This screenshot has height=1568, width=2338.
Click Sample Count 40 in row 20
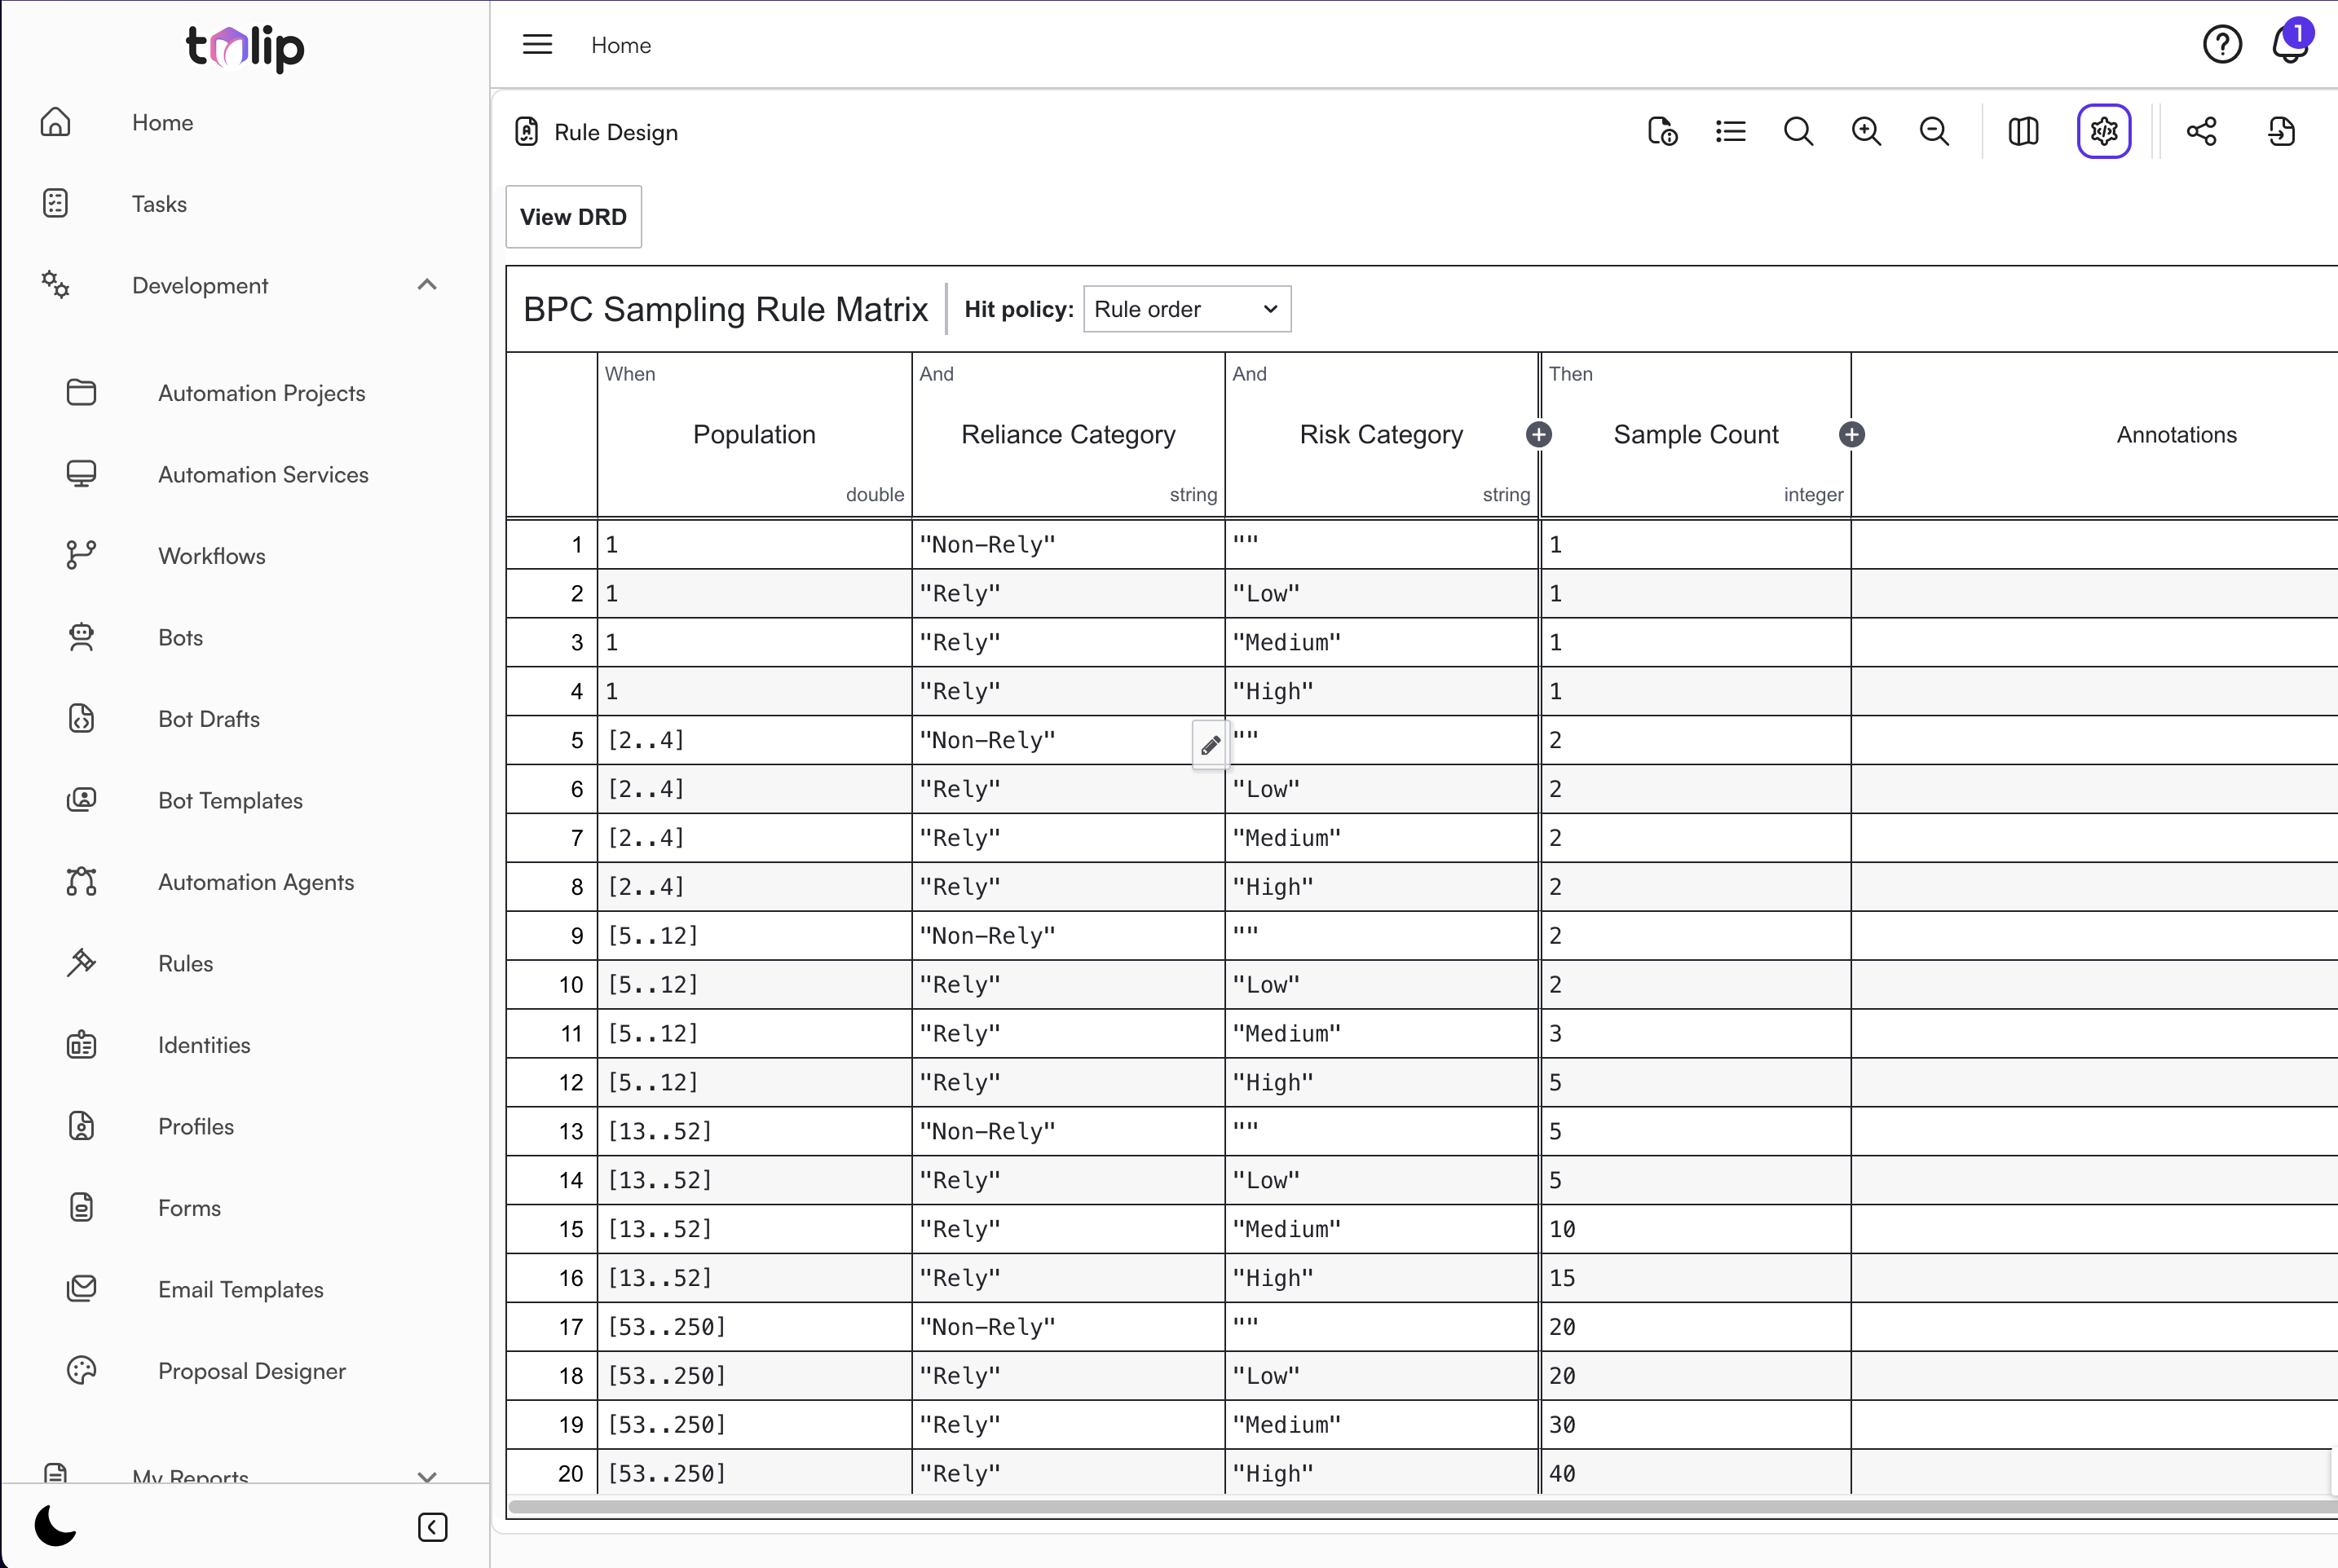(1696, 1474)
